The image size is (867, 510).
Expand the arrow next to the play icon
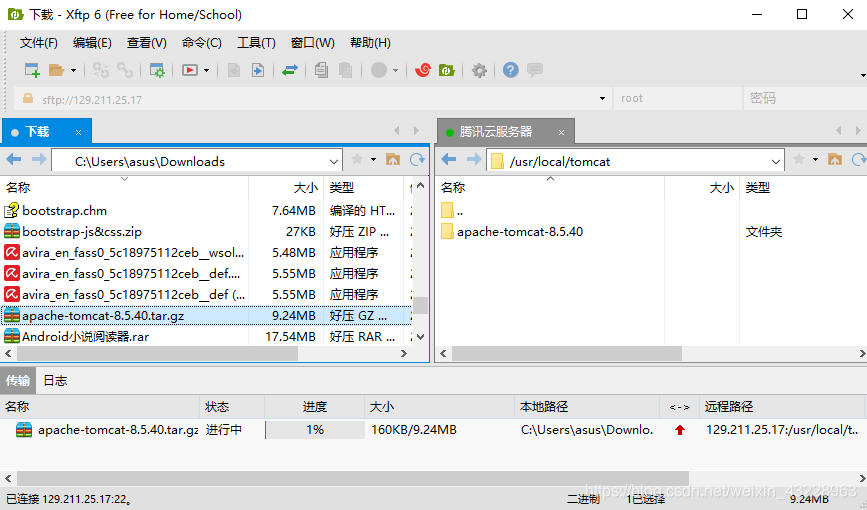206,70
